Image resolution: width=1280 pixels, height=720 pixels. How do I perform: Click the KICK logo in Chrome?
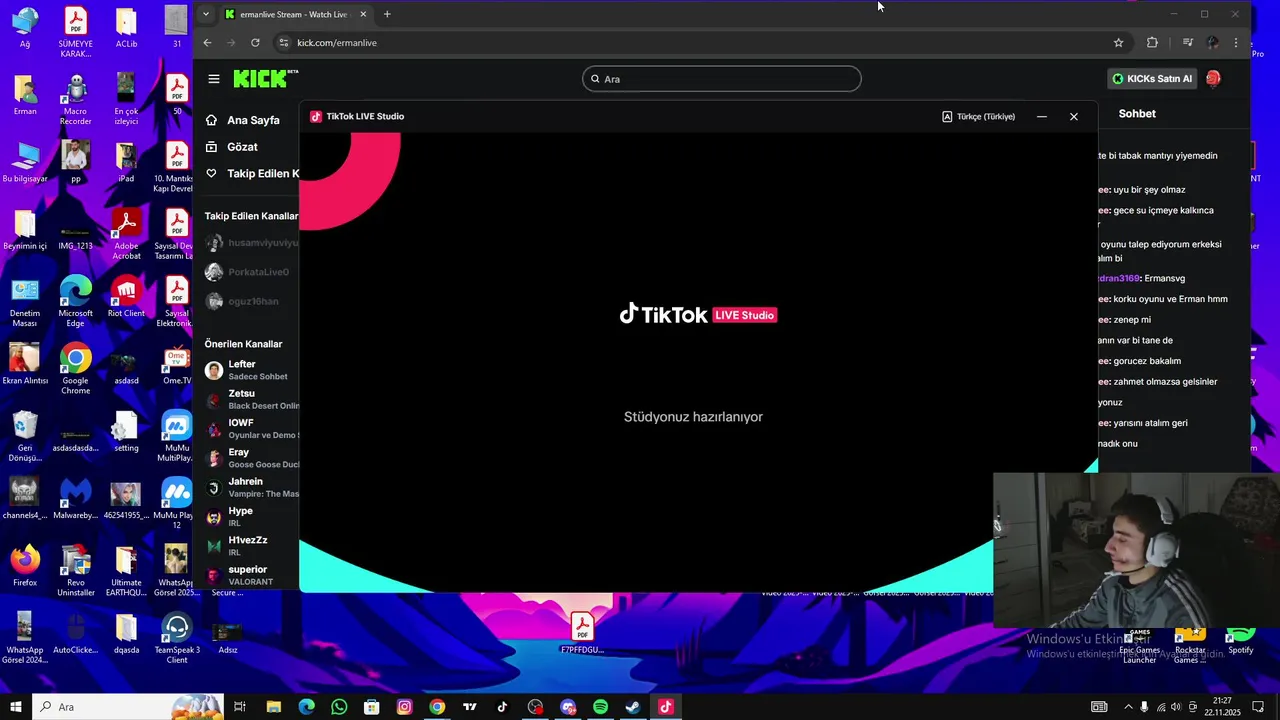coord(265,79)
